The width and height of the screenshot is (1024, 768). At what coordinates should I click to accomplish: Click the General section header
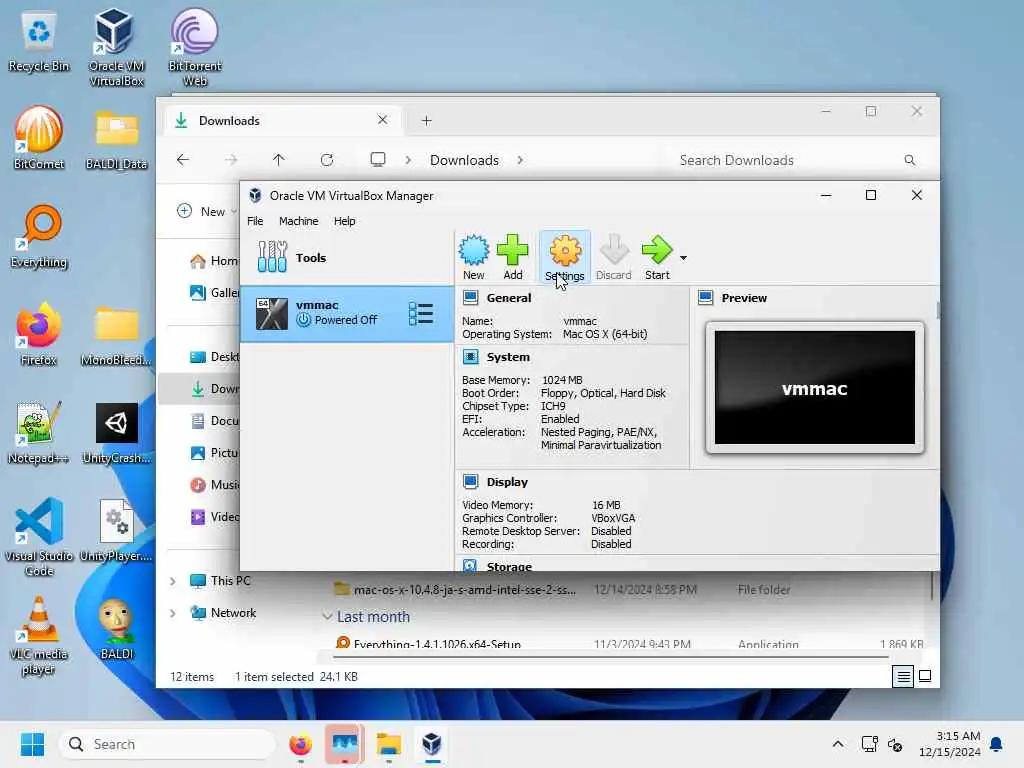click(x=509, y=298)
